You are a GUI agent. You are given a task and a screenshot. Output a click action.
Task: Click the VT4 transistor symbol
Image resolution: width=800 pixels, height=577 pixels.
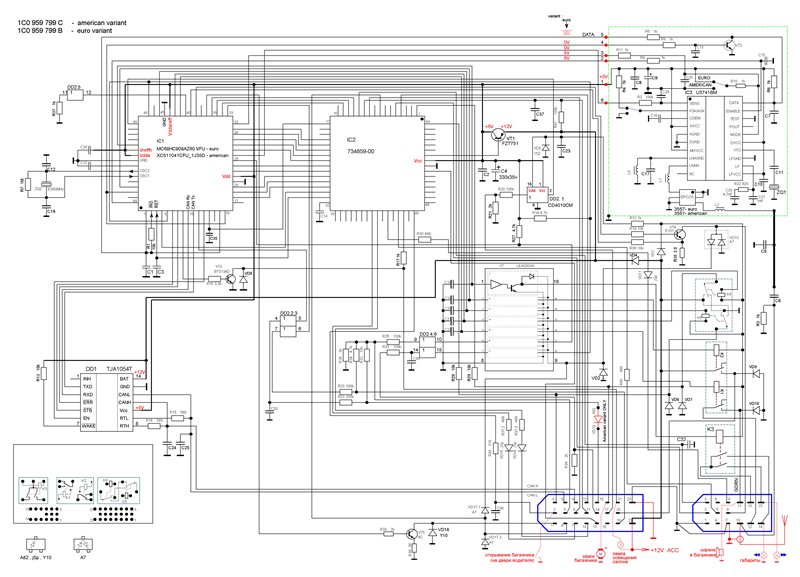(679, 235)
